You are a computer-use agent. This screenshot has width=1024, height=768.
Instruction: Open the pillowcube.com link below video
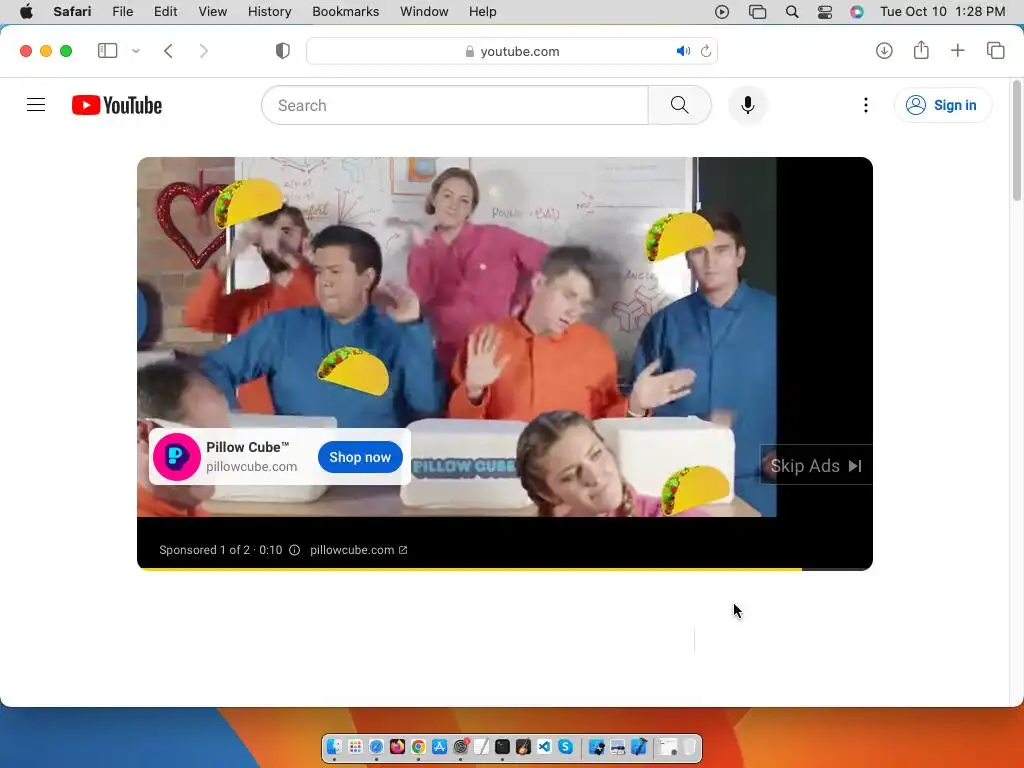pyautogui.click(x=359, y=550)
